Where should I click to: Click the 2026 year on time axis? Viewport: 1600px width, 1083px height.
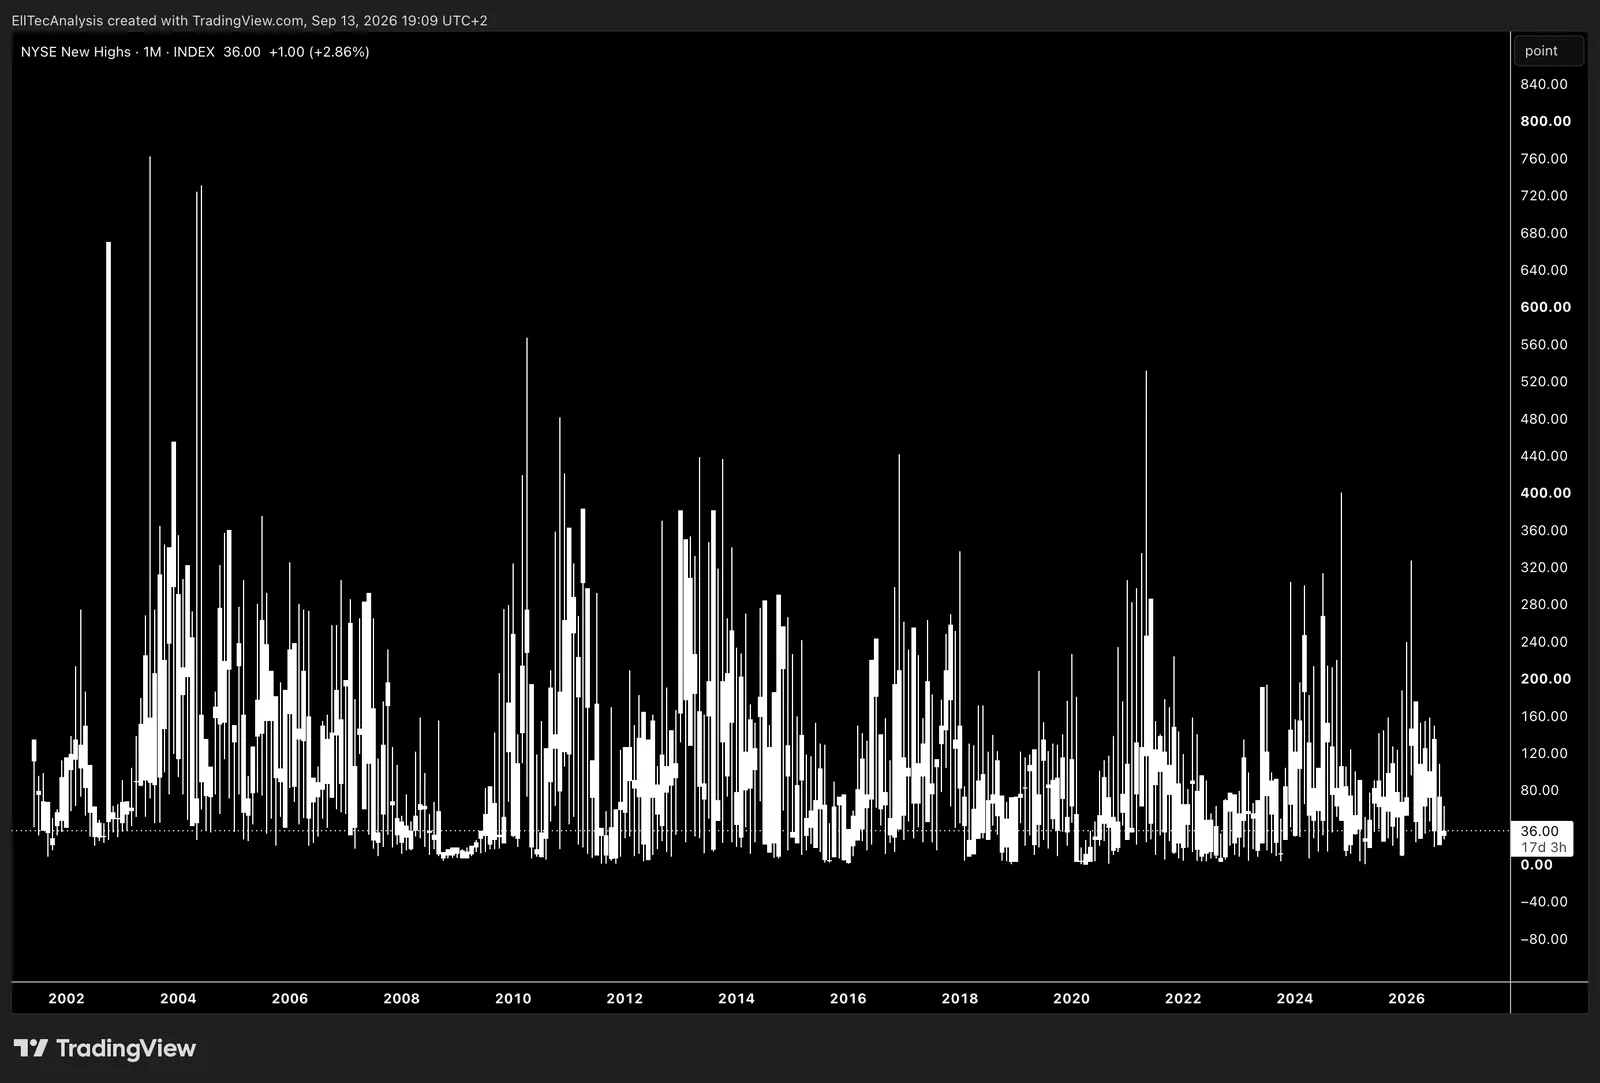1407,998
